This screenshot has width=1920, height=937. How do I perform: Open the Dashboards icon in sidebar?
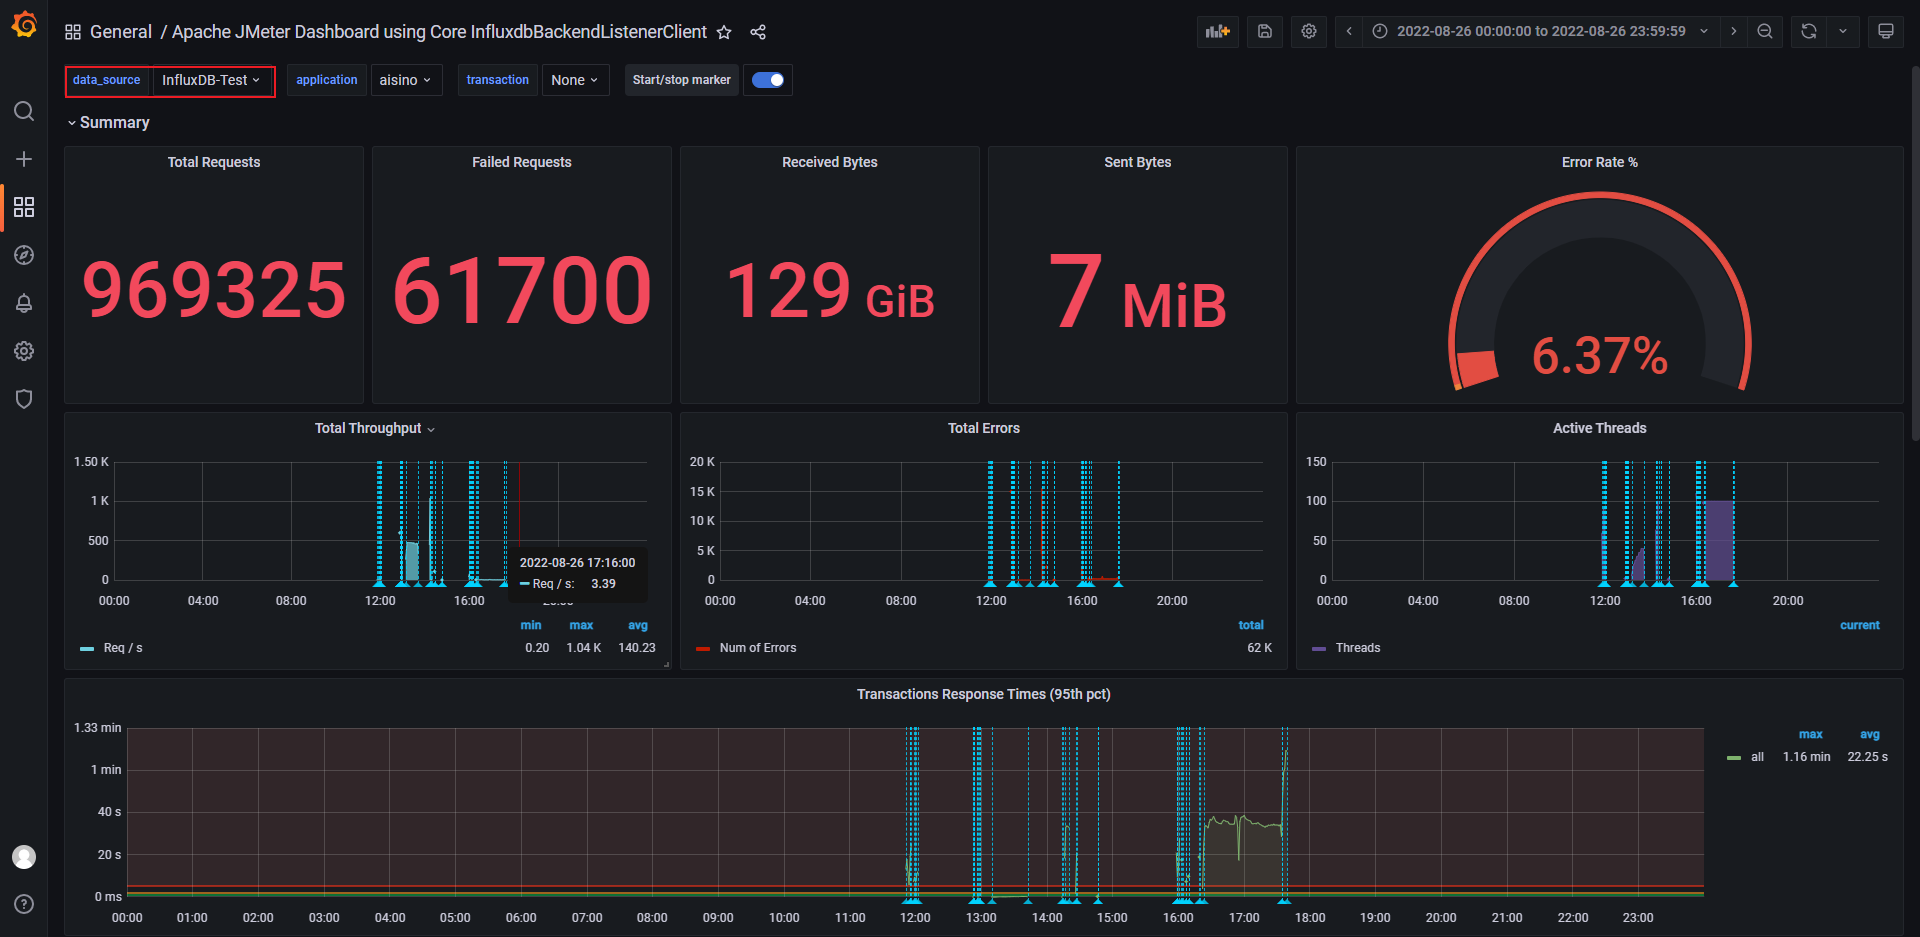coord(24,207)
